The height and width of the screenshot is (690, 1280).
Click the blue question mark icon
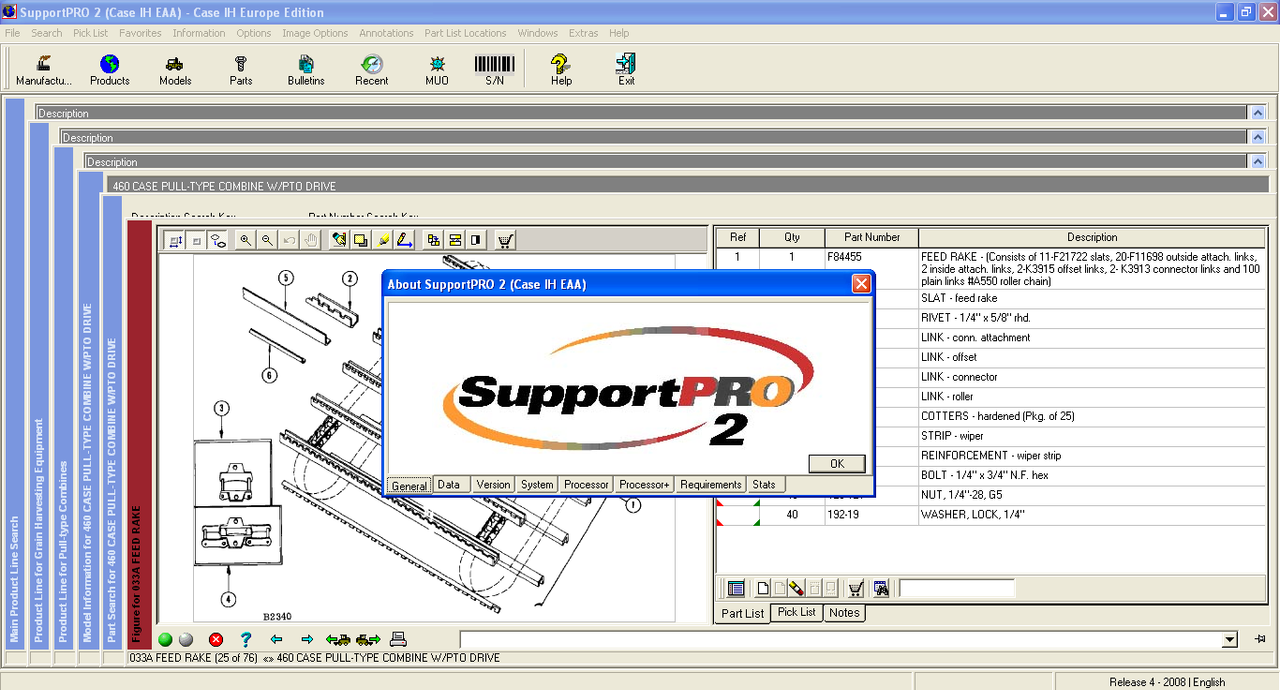246,639
